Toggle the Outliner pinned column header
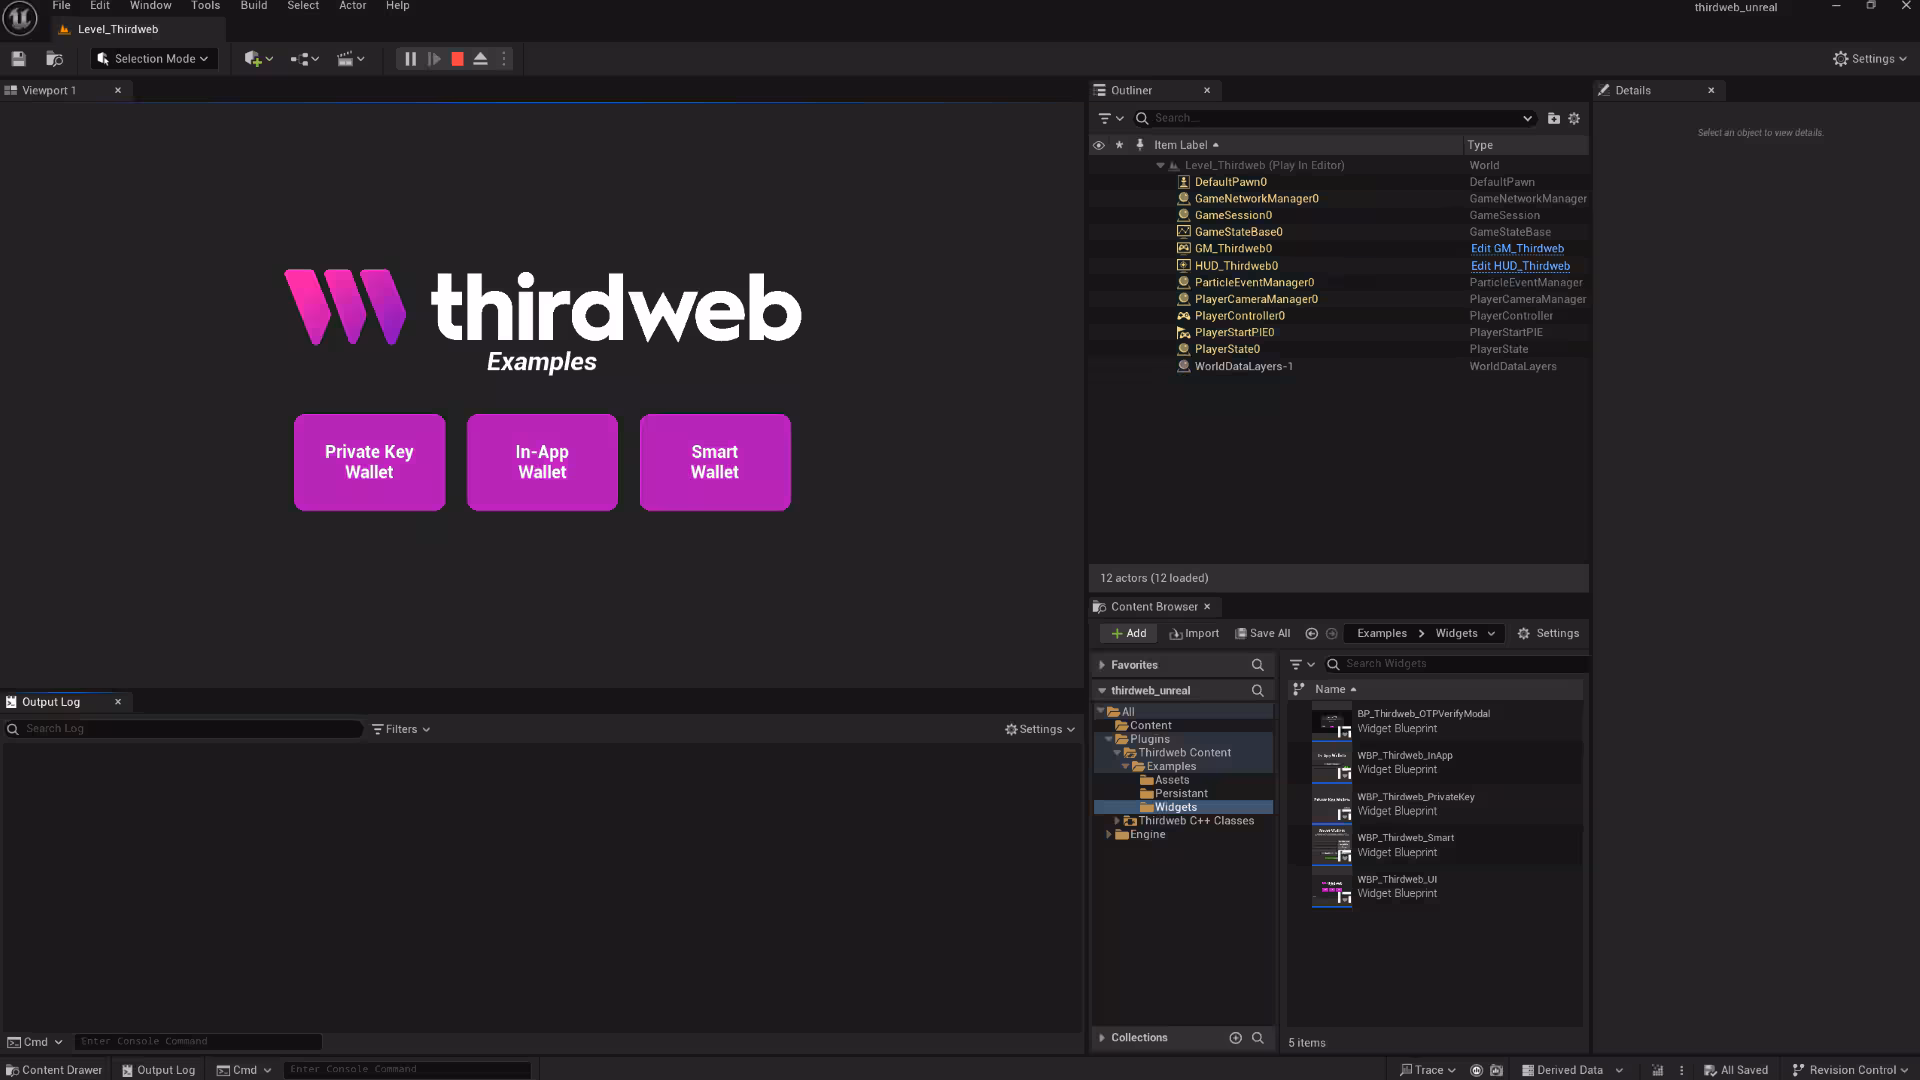 [x=1139, y=145]
